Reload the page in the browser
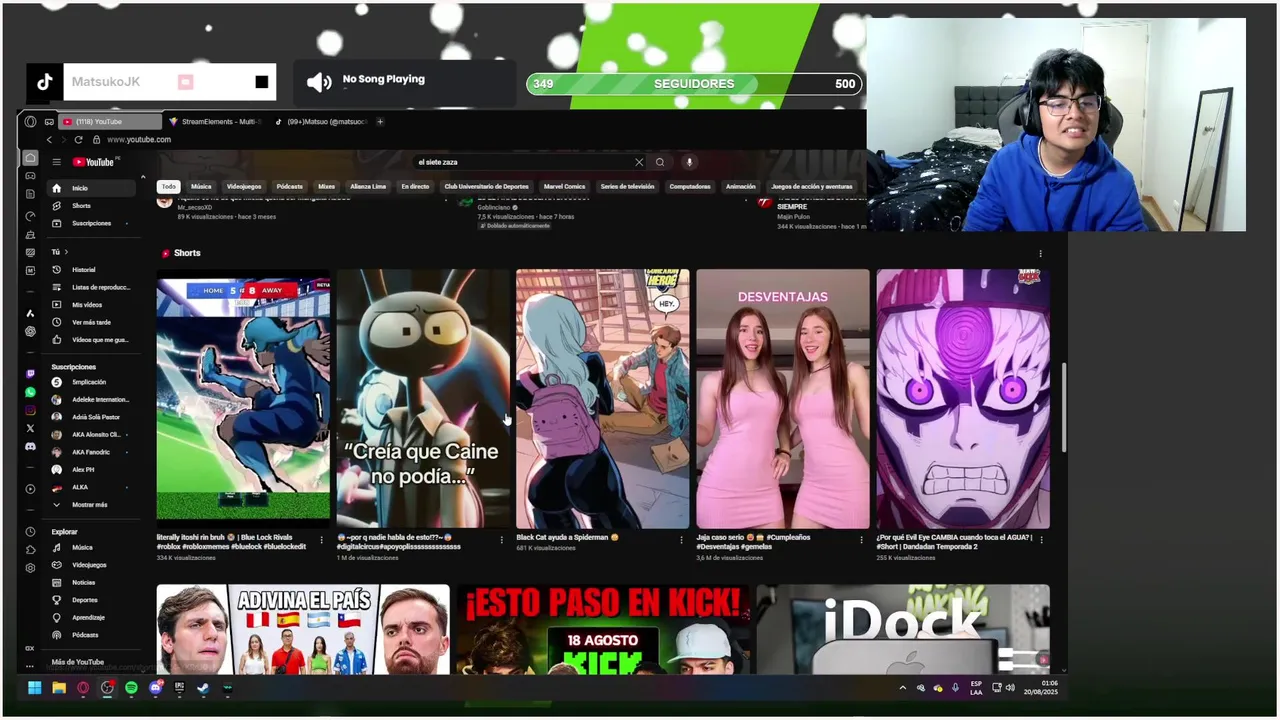 pos(78,139)
